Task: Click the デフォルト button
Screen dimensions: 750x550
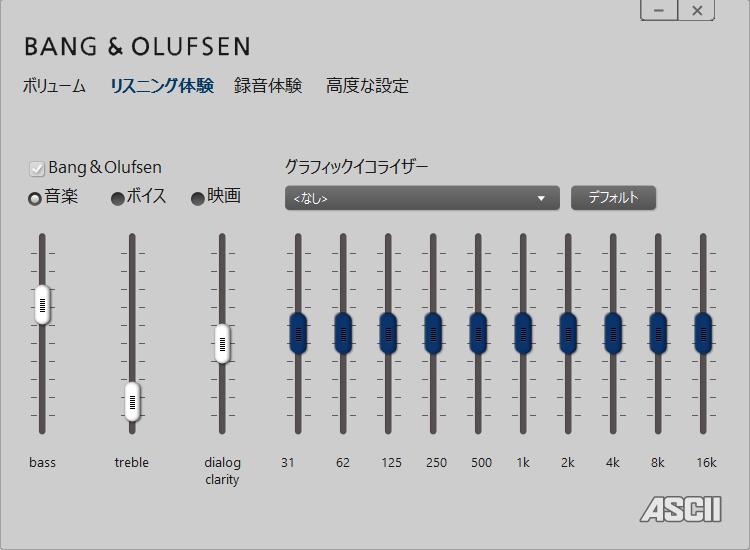Action: tap(613, 198)
